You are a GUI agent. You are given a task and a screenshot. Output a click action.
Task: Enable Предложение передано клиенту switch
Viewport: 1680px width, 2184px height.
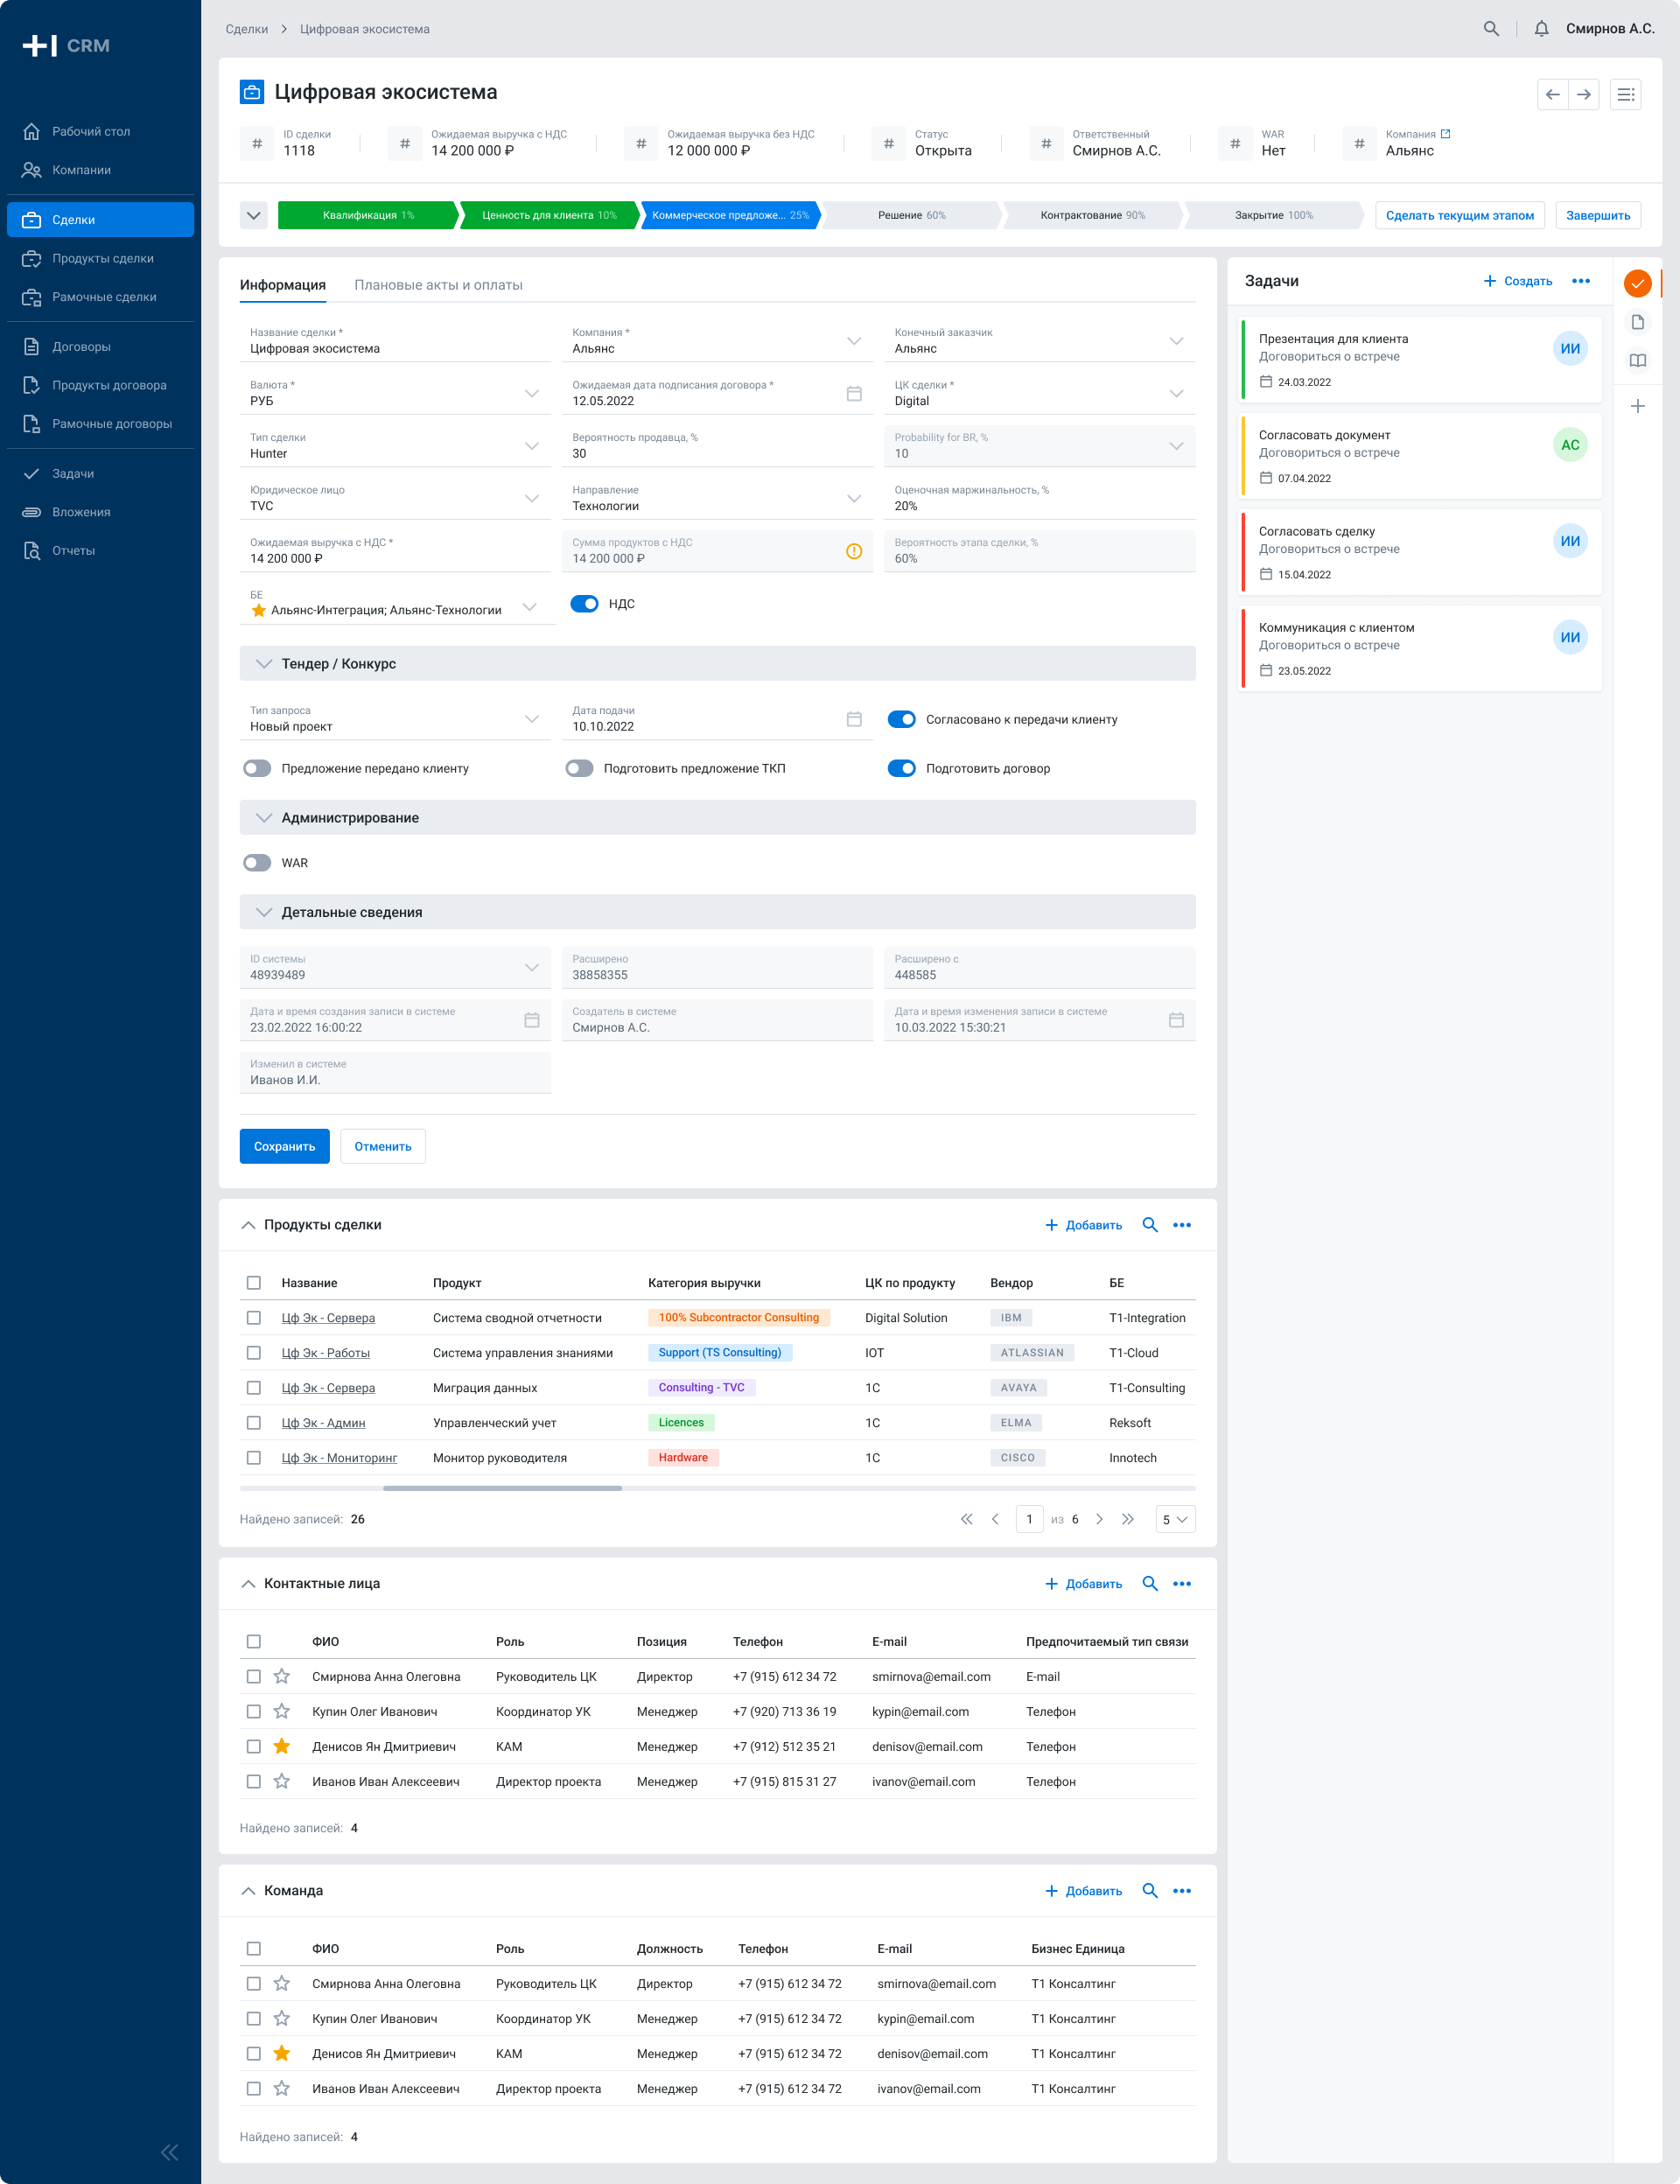pos(257,769)
